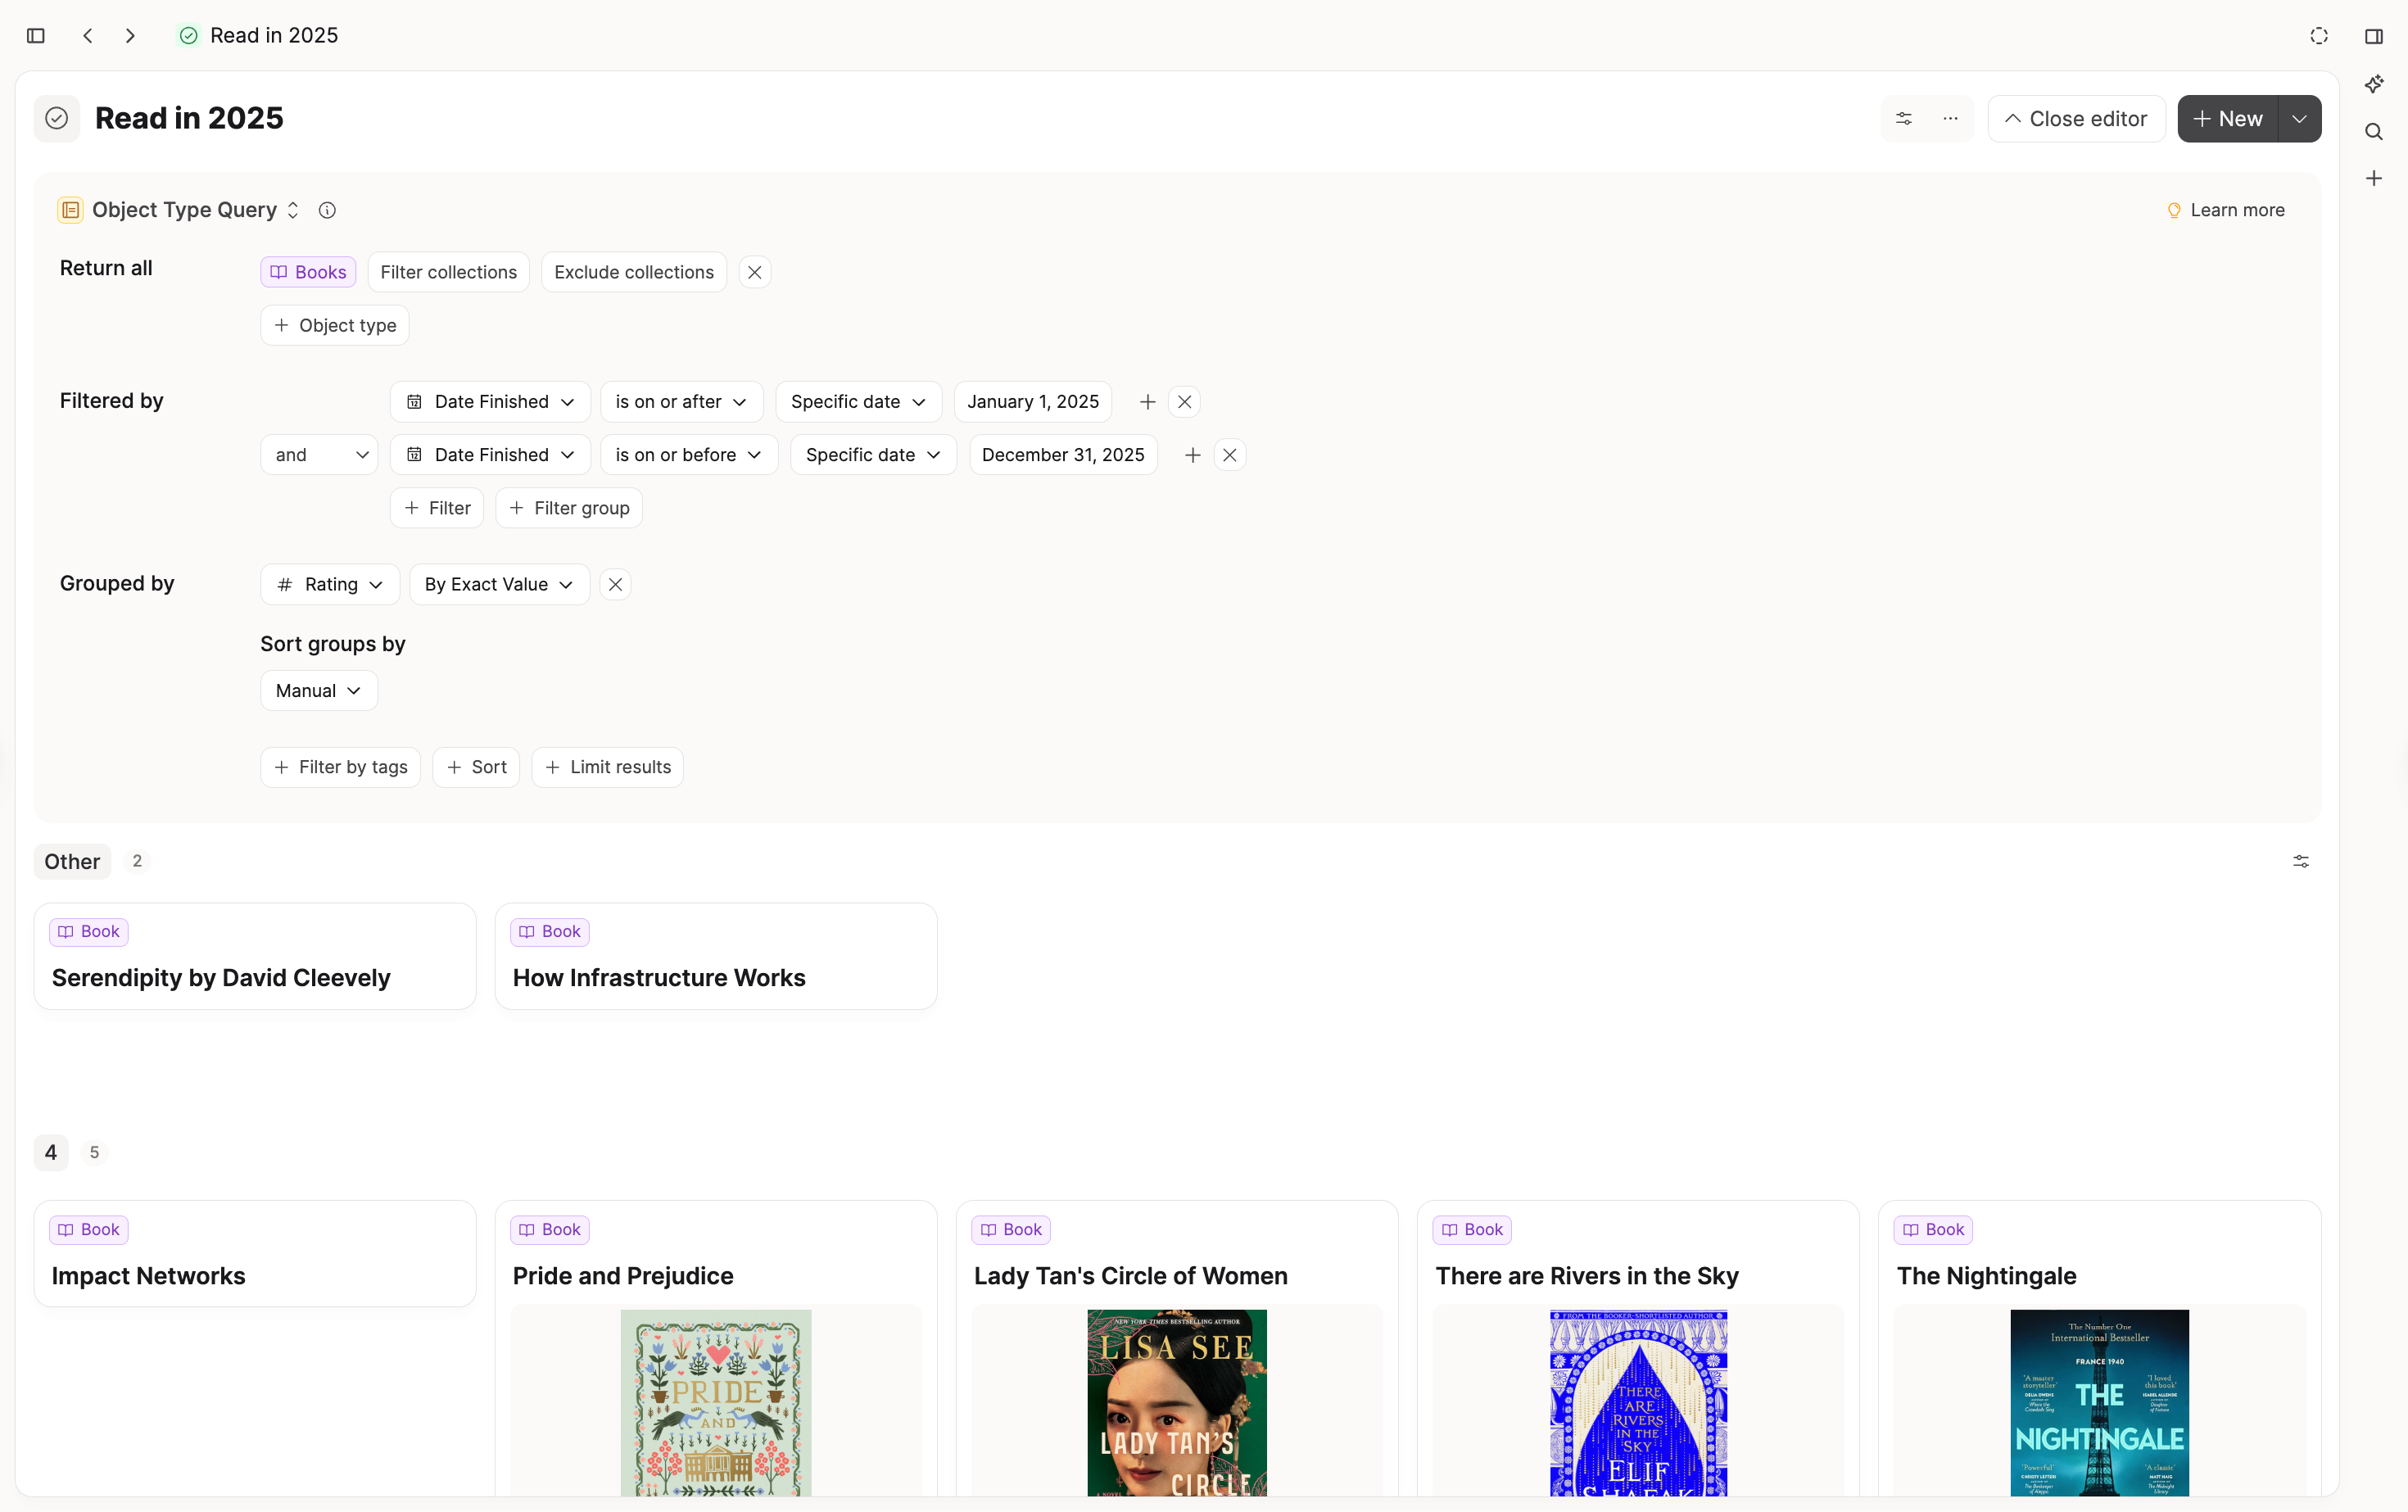Open group display settings icon beside Other
This screenshot has height=1512, width=2408.
tap(2301, 861)
